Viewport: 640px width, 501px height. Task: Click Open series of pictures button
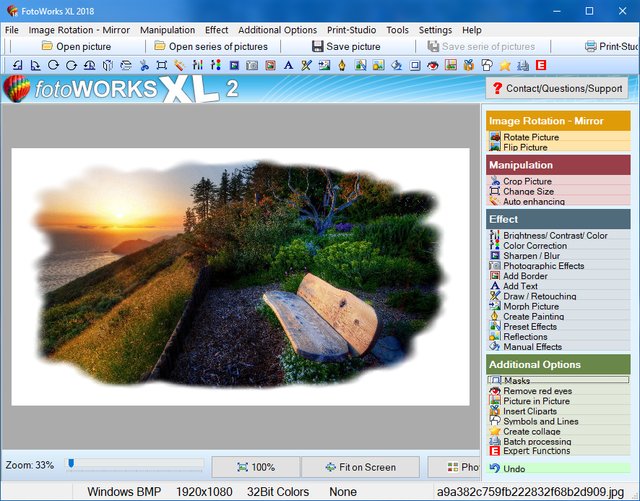pyautogui.click(x=211, y=47)
